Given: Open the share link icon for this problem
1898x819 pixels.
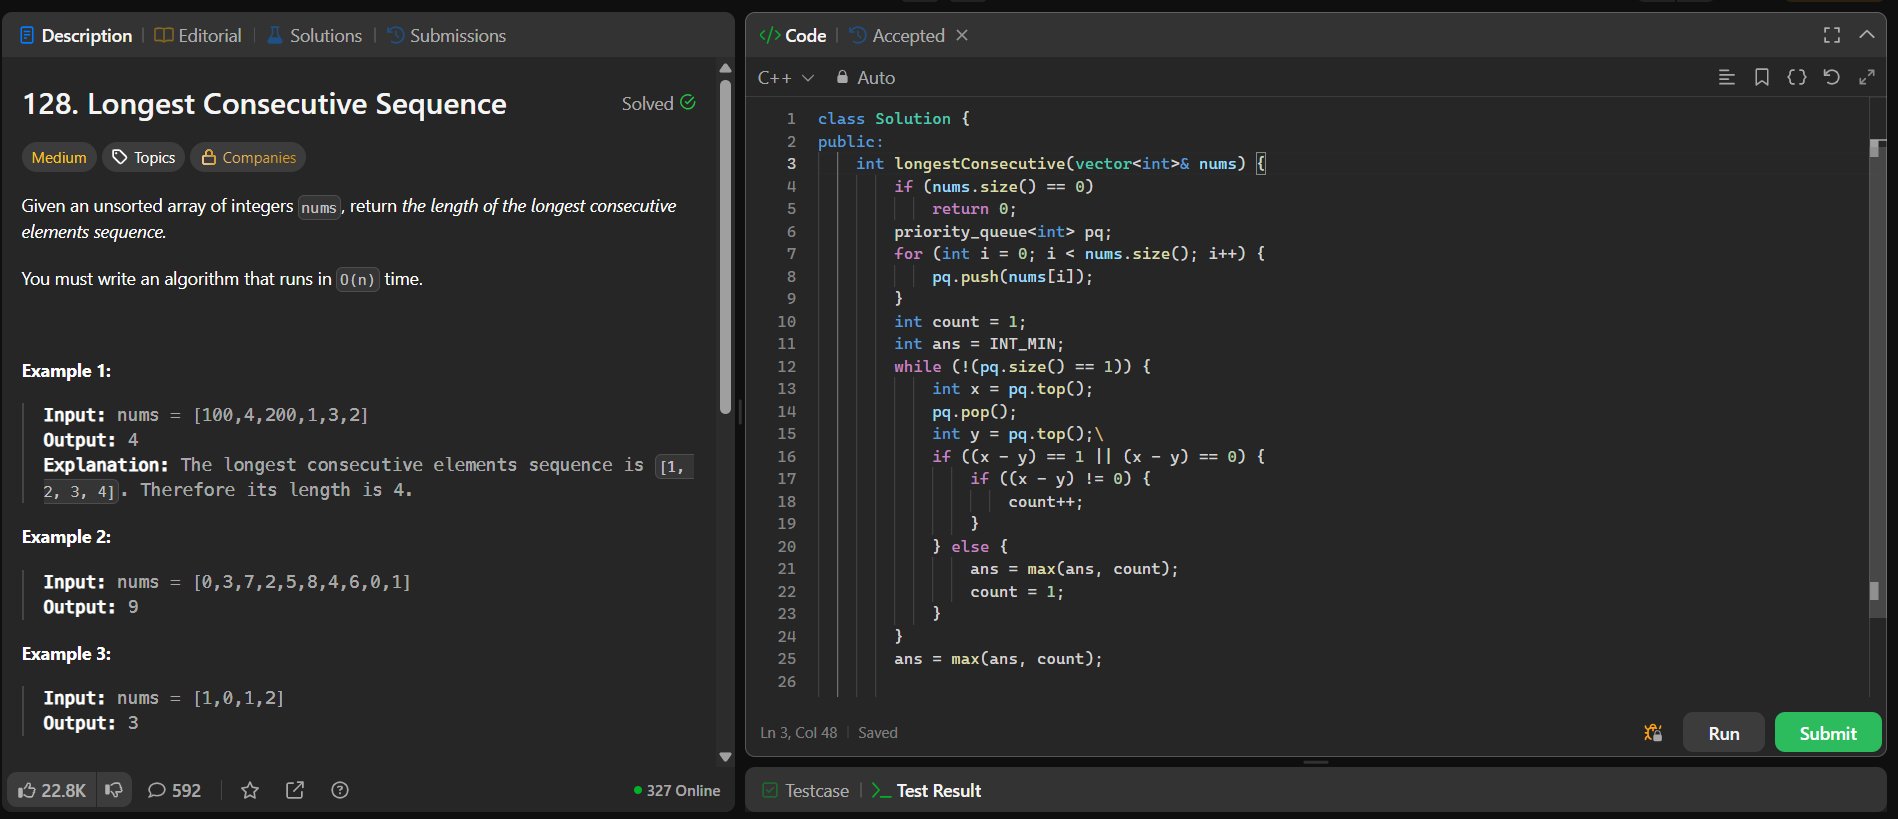Looking at the screenshot, I should click(x=295, y=790).
